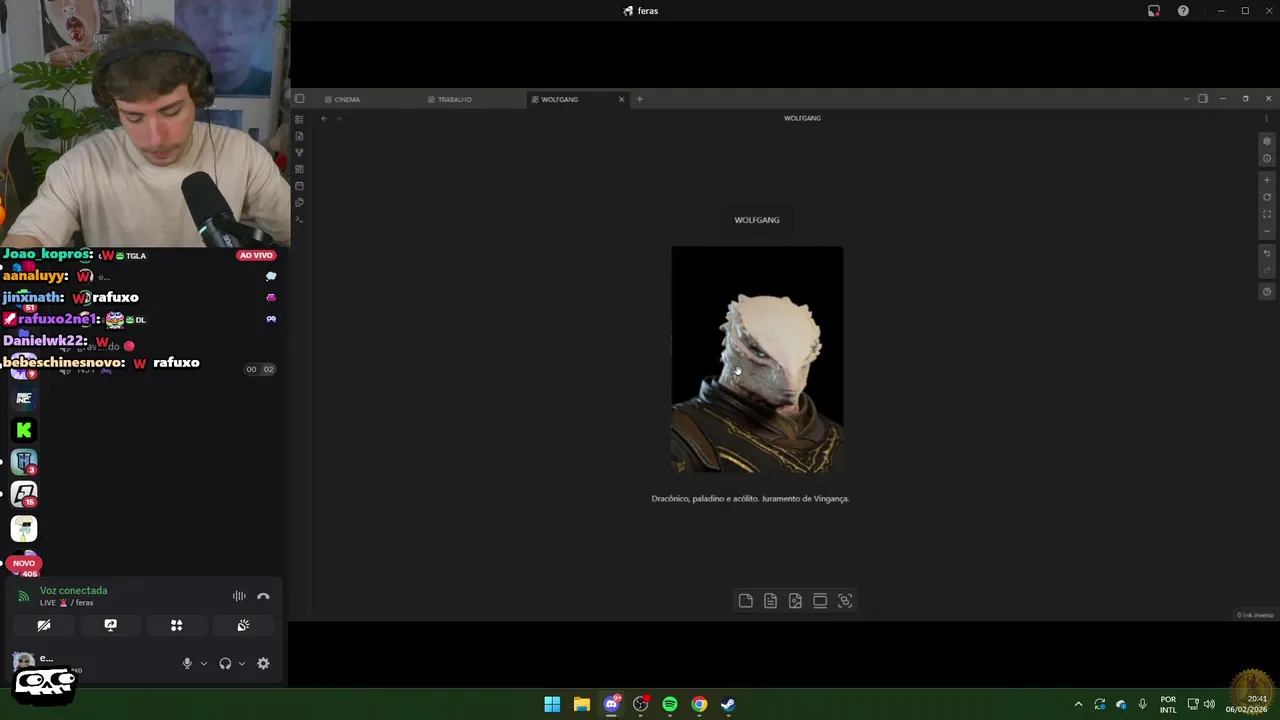Open the copy-files icon in left ribbon
The image size is (1280, 720).
point(299,202)
